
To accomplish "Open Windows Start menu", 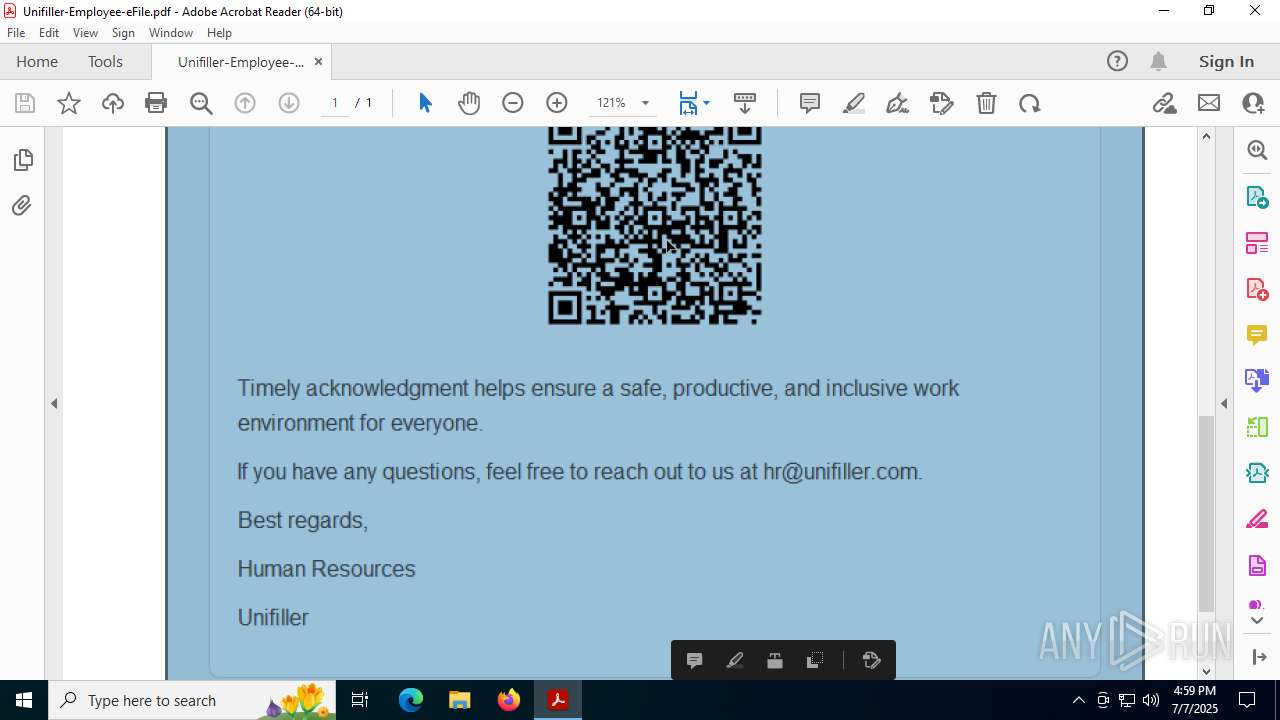I will click(x=24, y=700).
